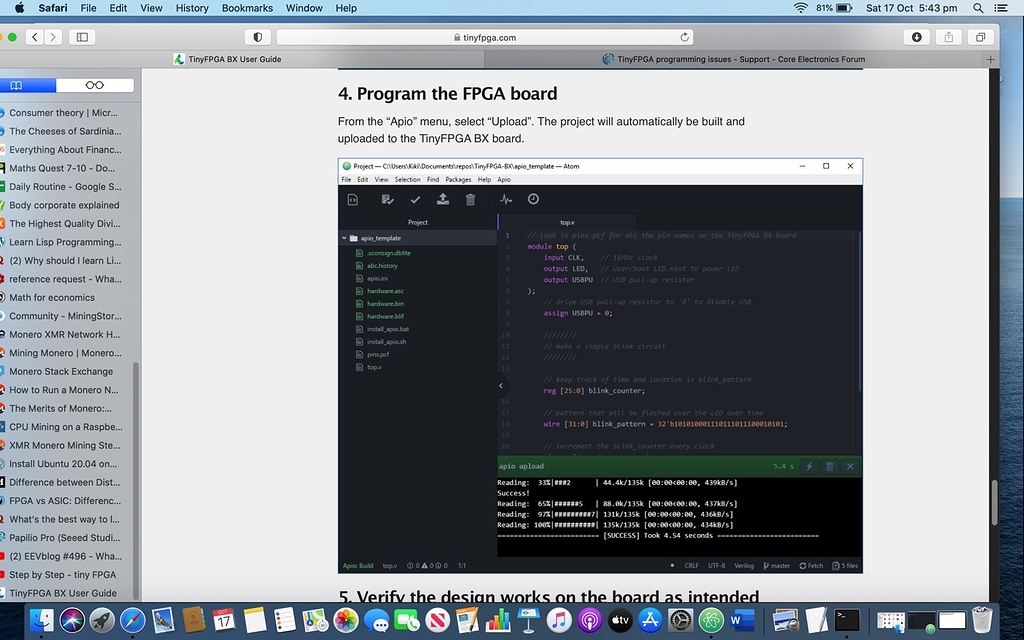Switch to Reading List in sidebar
Viewport: 1024px width, 640px height.
click(x=94, y=86)
